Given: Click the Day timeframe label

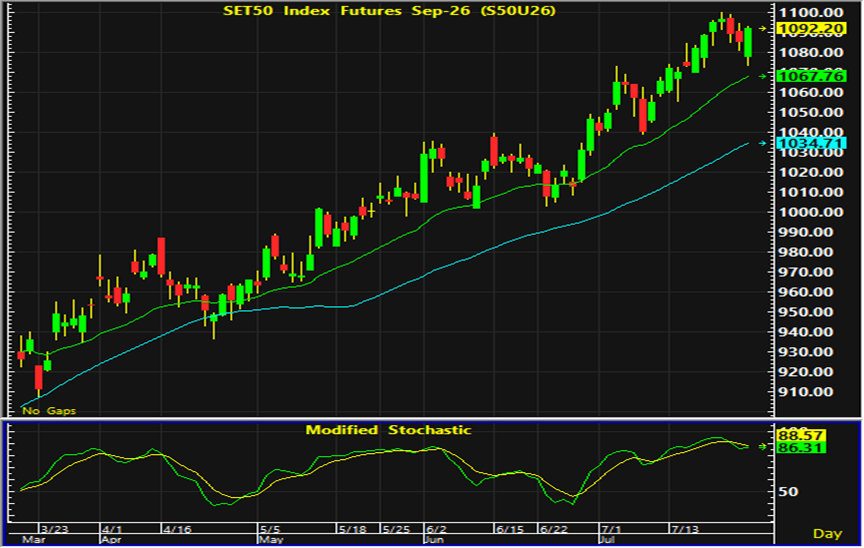Looking at the screenshot, I should (x=827, y=534).
